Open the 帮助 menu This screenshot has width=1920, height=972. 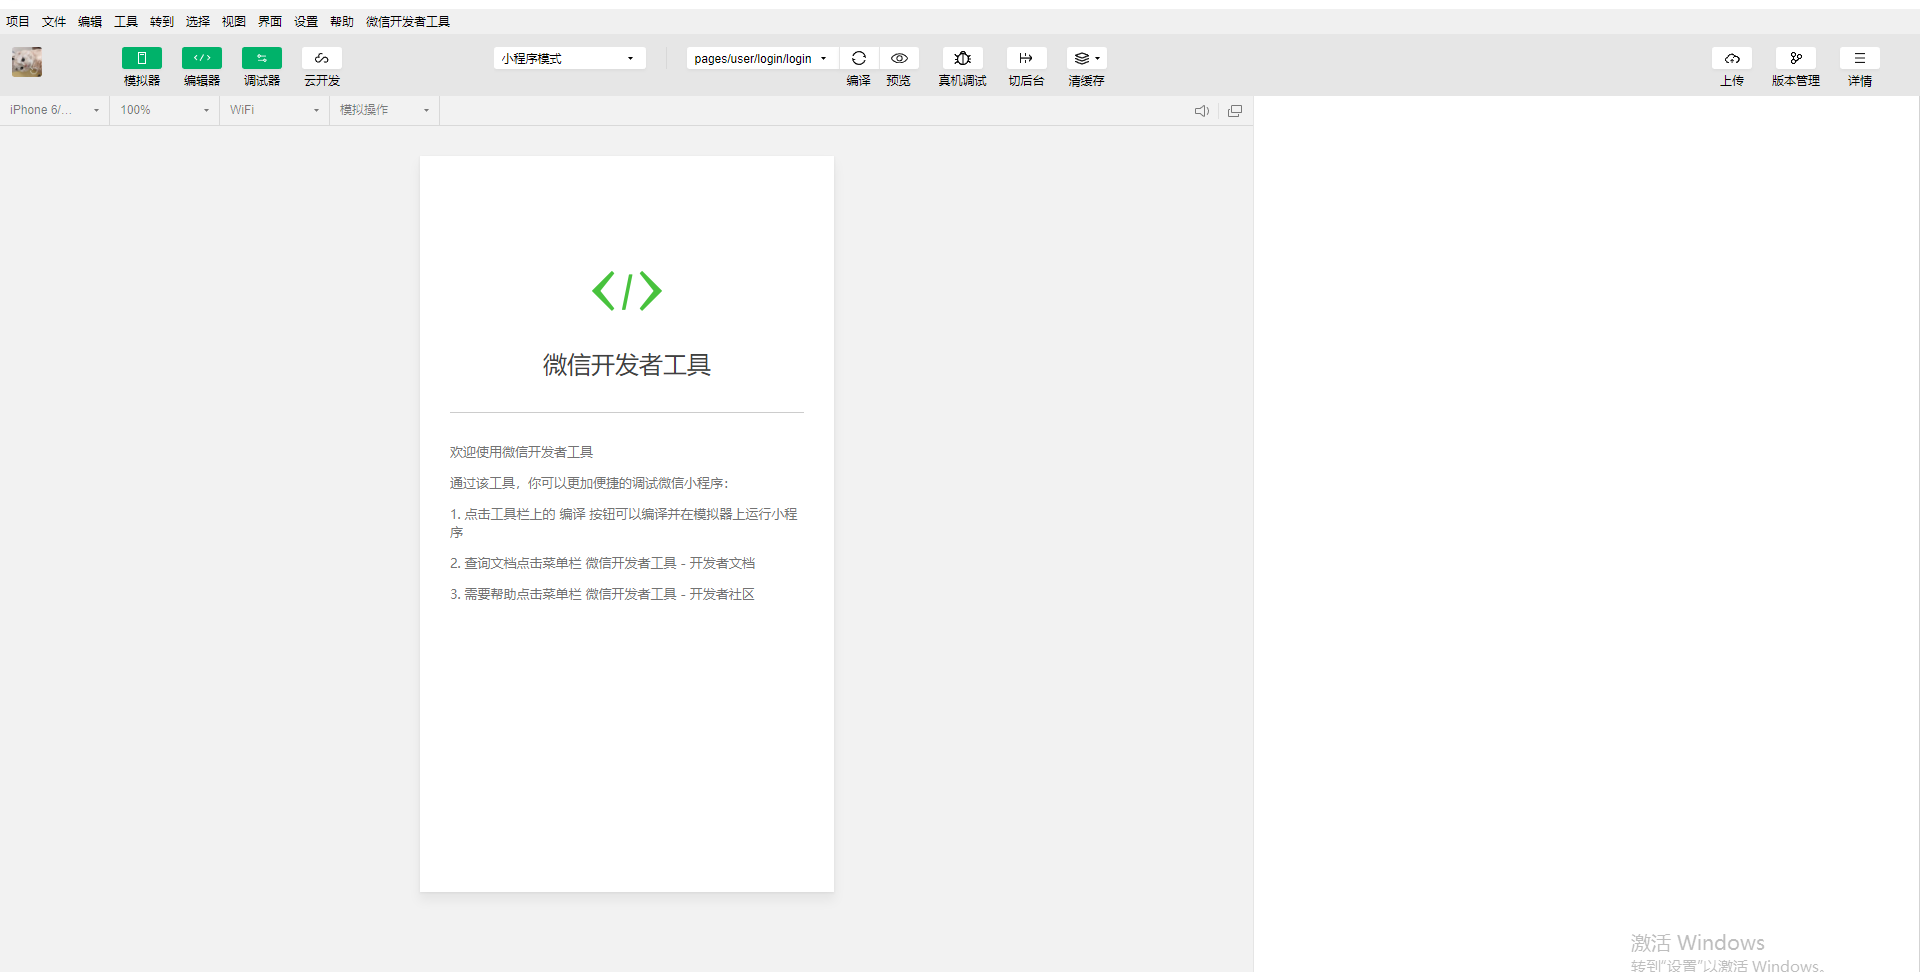(342, 21)
